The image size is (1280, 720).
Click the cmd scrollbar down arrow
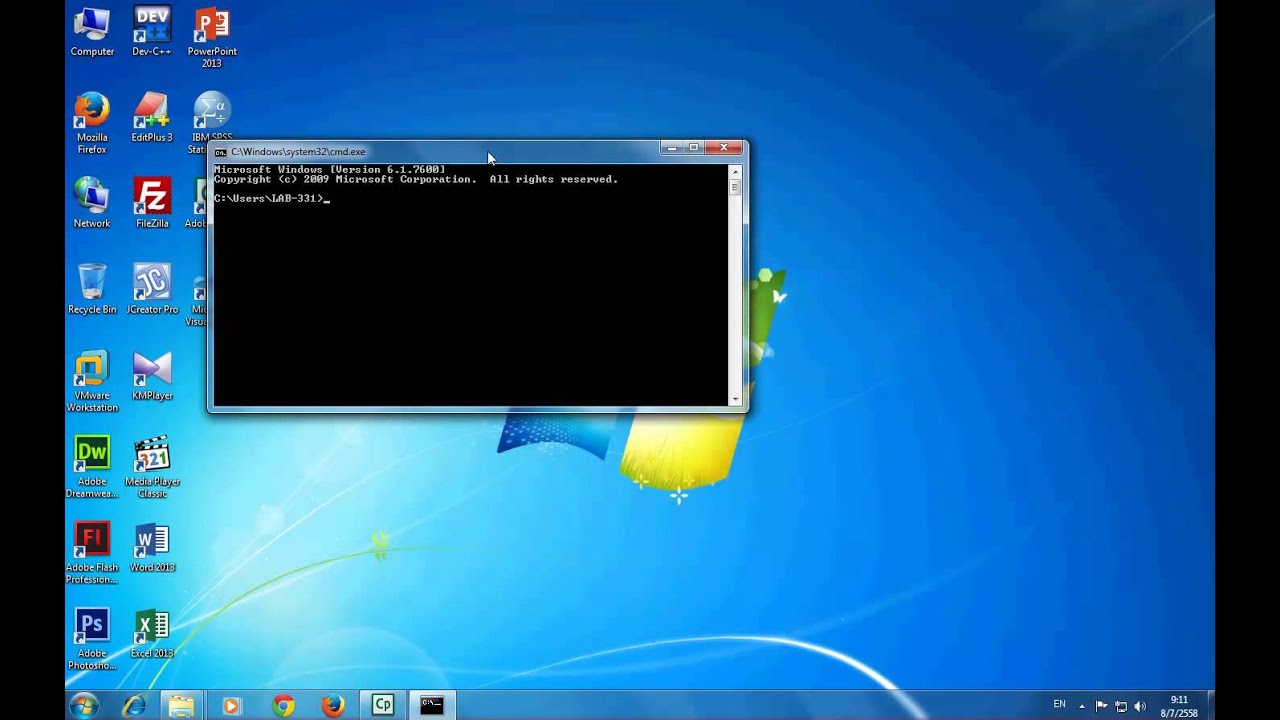(735, 399)
